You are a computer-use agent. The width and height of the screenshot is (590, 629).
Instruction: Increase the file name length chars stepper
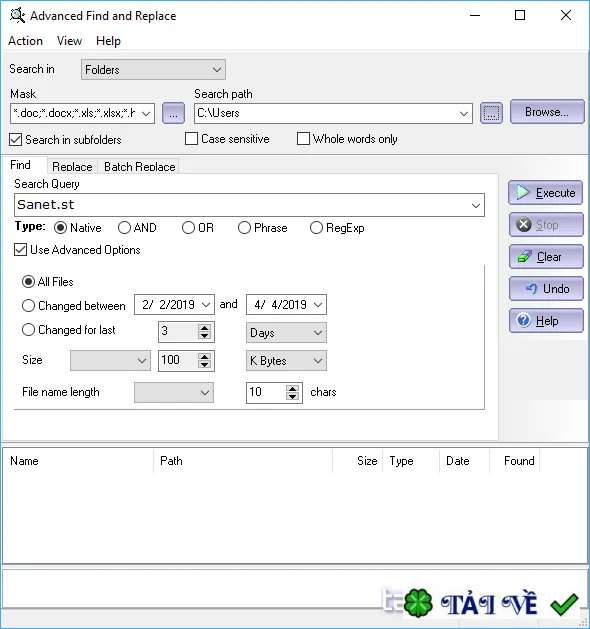pyautogui.click(x=292, y=389)
